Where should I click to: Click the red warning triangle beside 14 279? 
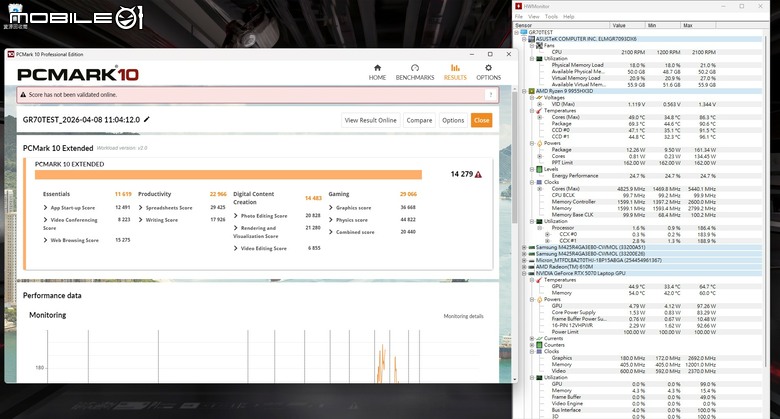(478, 174)
